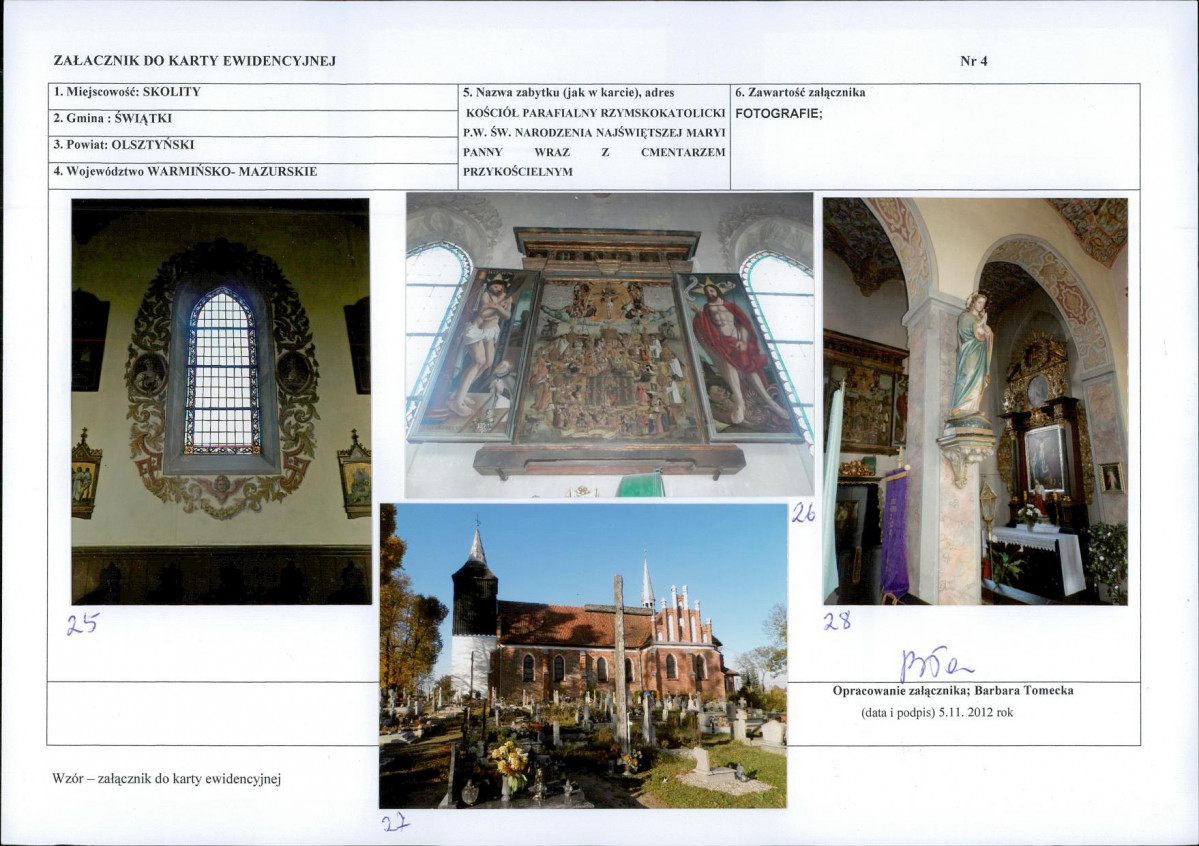Click the heading 'ZAŁACZNIK DO KARTY EWIDENCYJNEJ'
Image resolution: width=1199 pixels, height=846 pixels.
194,61
